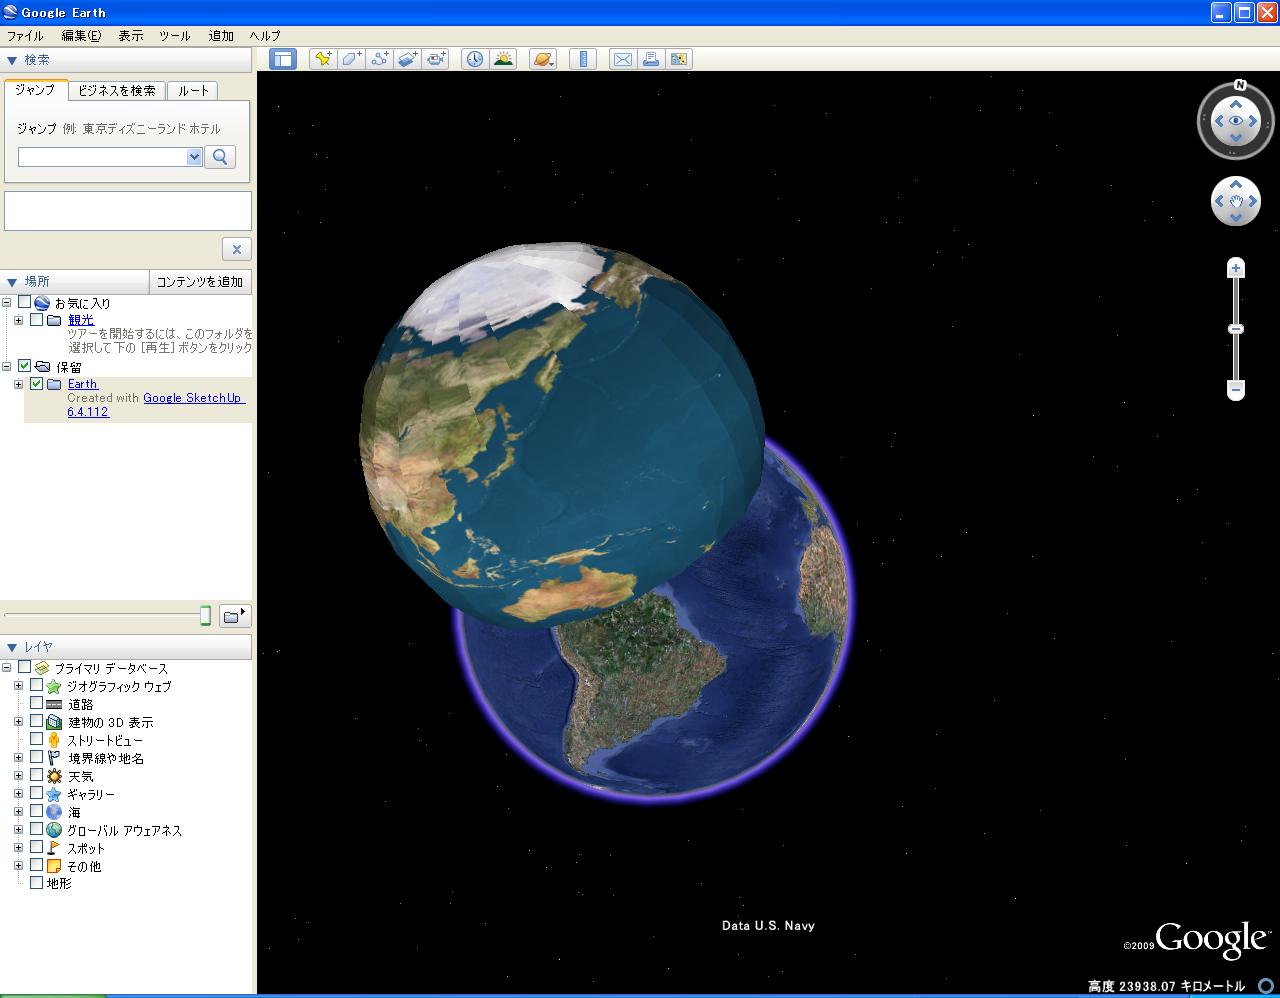The image size is (1280, 998).
Task: Expand the 建物の 3D 表示 tree node
Action: click(x=18, y=722)
